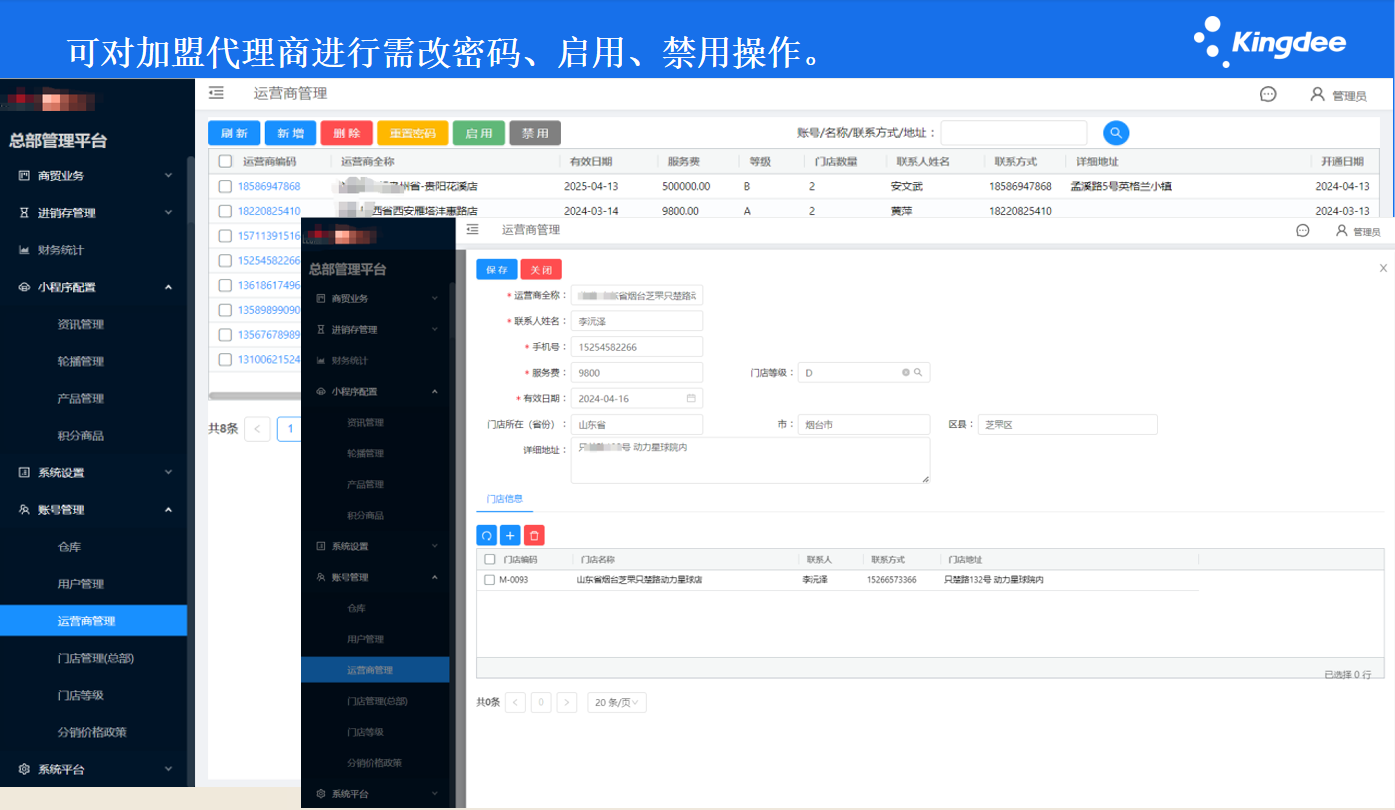Open the 20条/页 page size dropdown

[x=617, y=702]
